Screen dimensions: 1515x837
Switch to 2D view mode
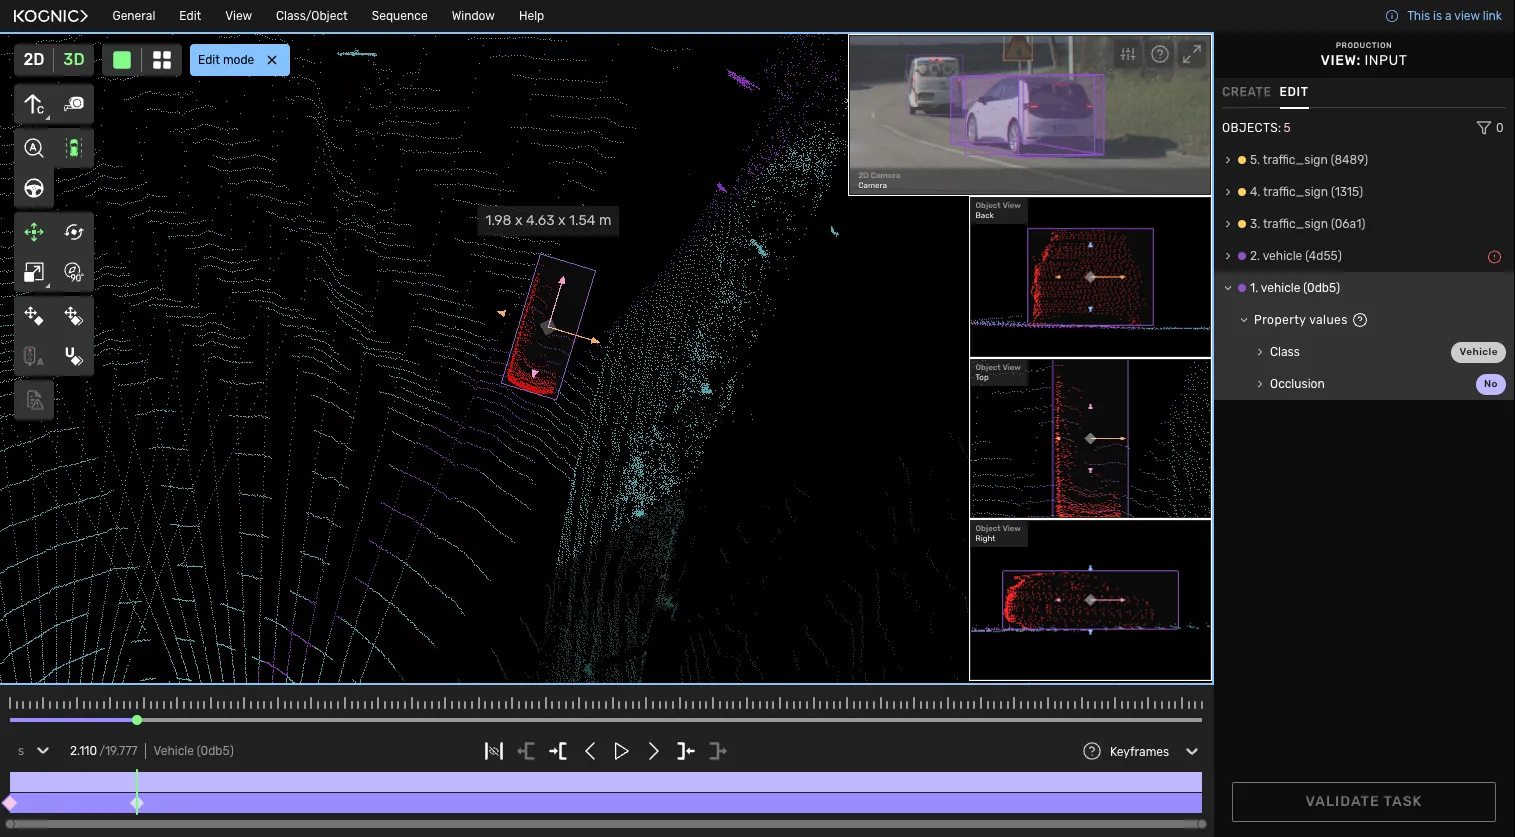[x=34, y=60]
